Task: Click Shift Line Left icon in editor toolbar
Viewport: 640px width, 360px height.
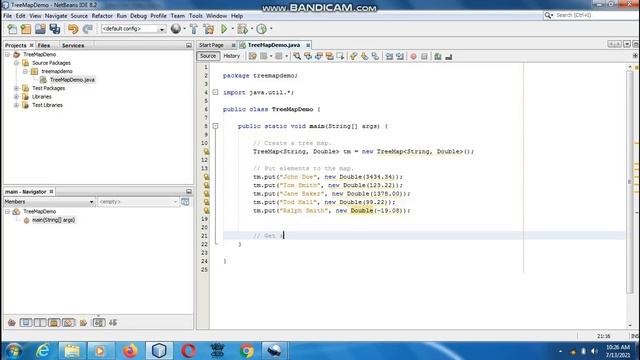Action: (x=389, y=56)
